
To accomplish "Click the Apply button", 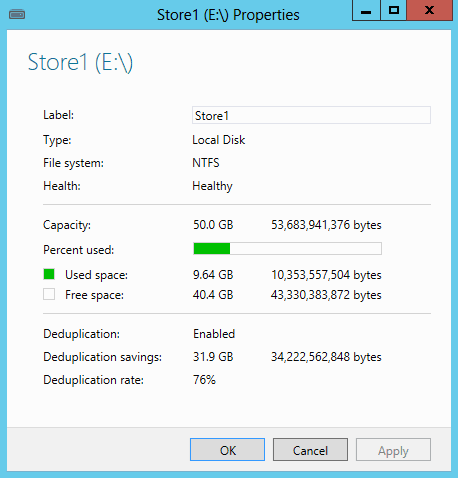I will 393,450.
